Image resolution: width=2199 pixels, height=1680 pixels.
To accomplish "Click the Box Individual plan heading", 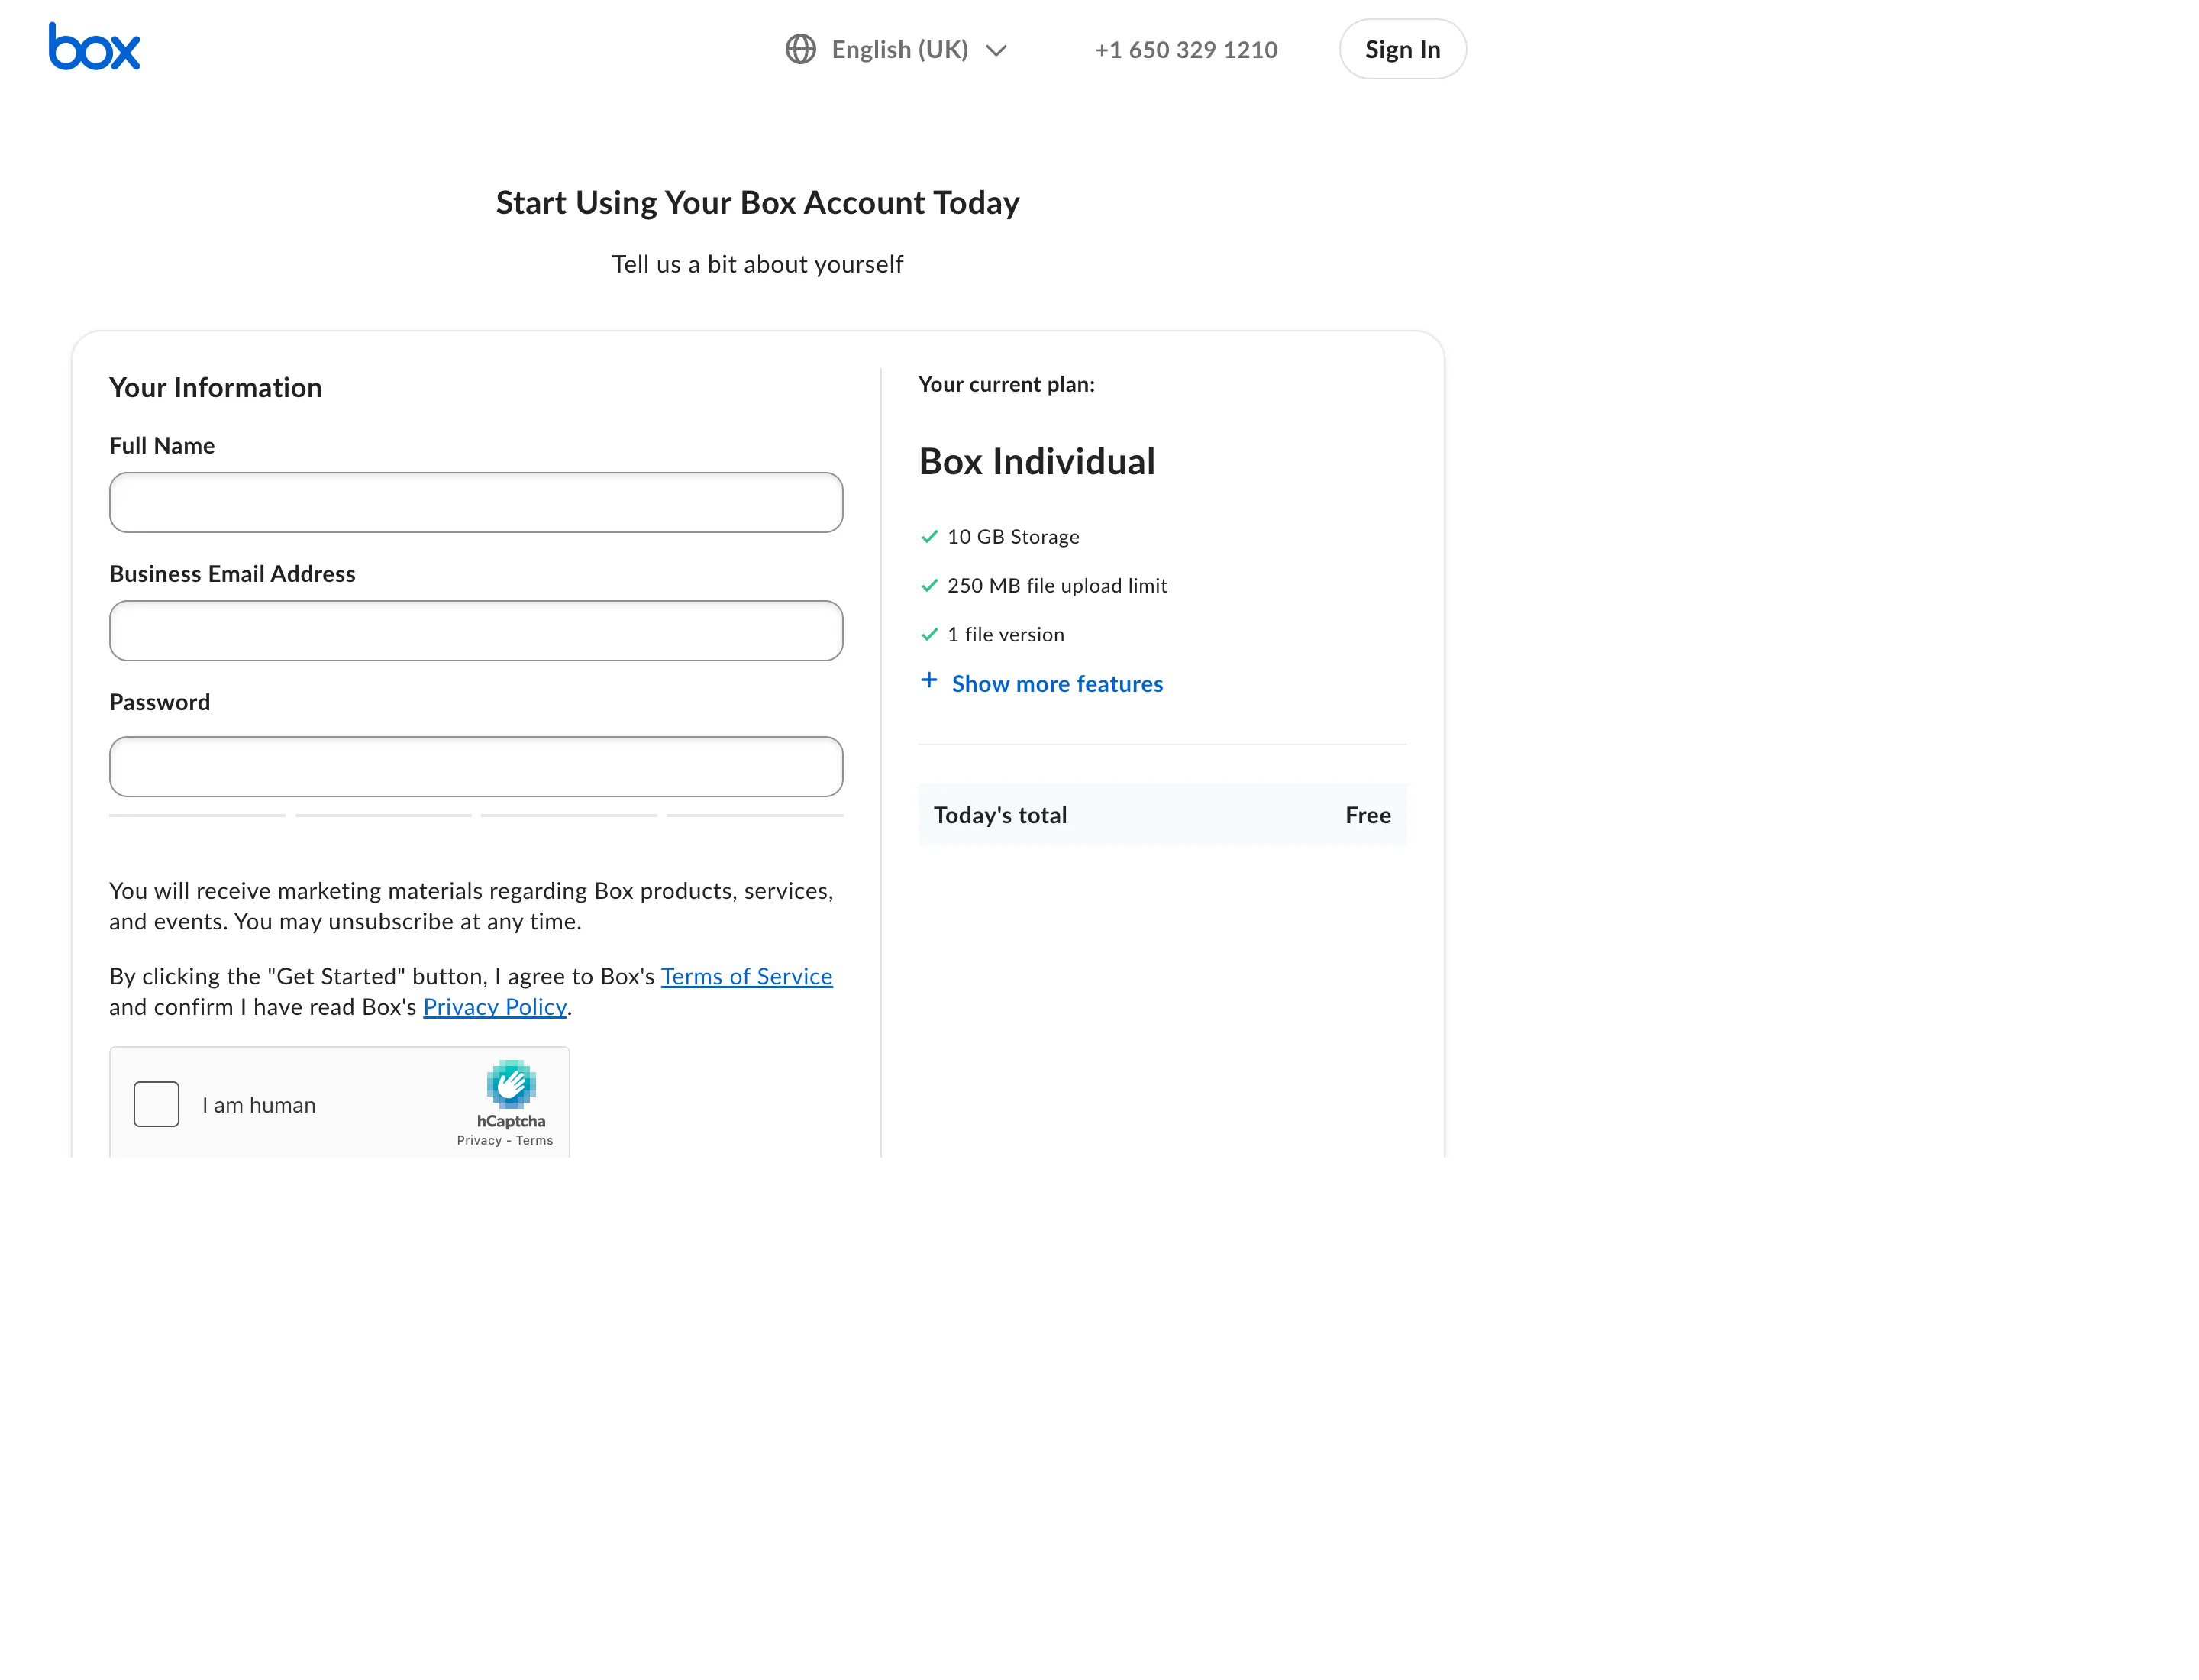I will click(1037, 461).
